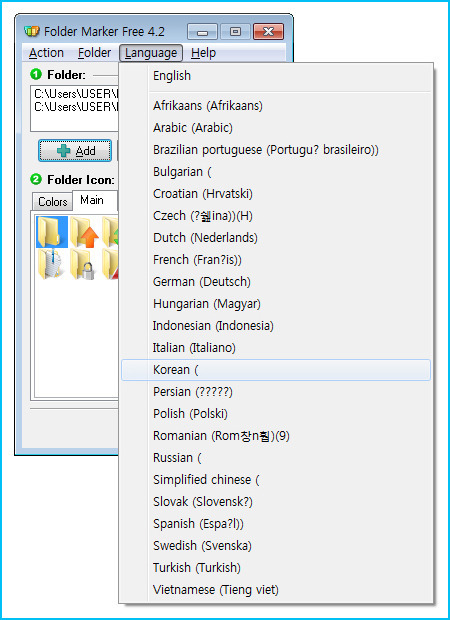
Task: Select French language entry
Action: tap(276, 260)
